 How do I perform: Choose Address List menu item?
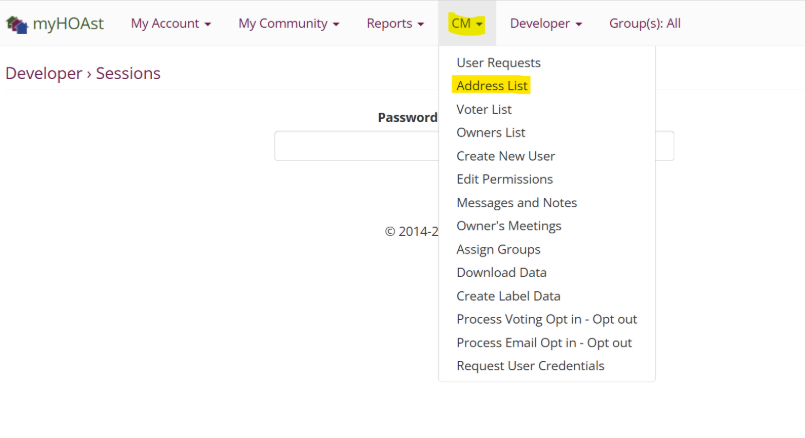492,86
